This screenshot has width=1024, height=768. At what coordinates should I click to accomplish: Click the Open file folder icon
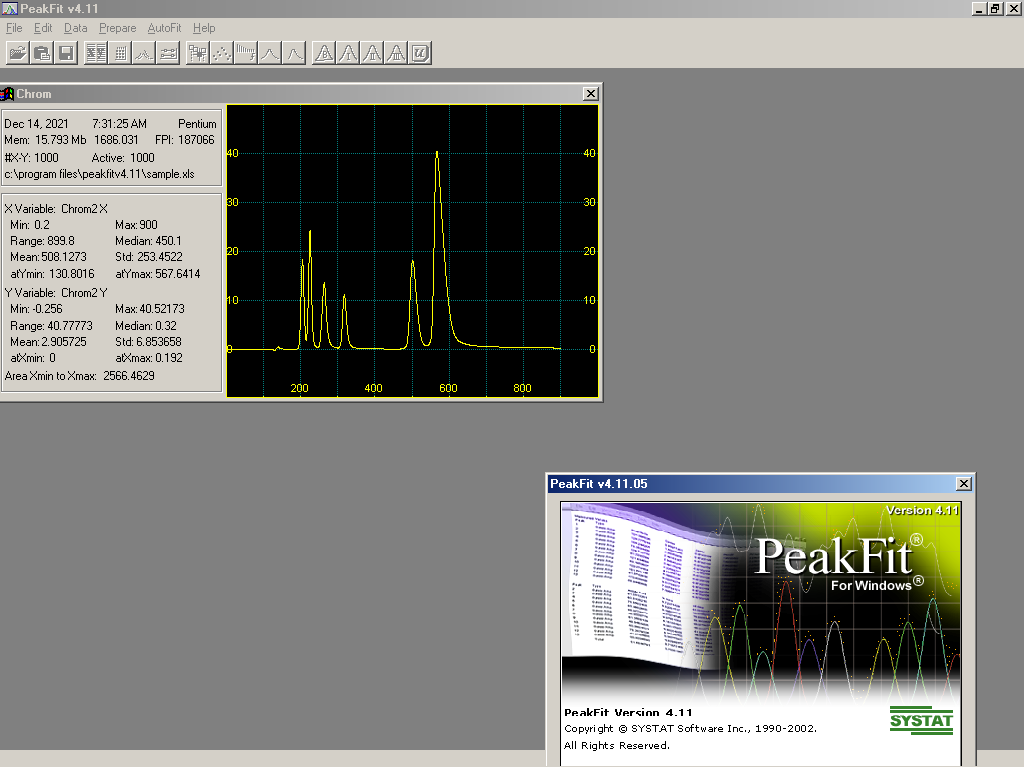(17, 53)
